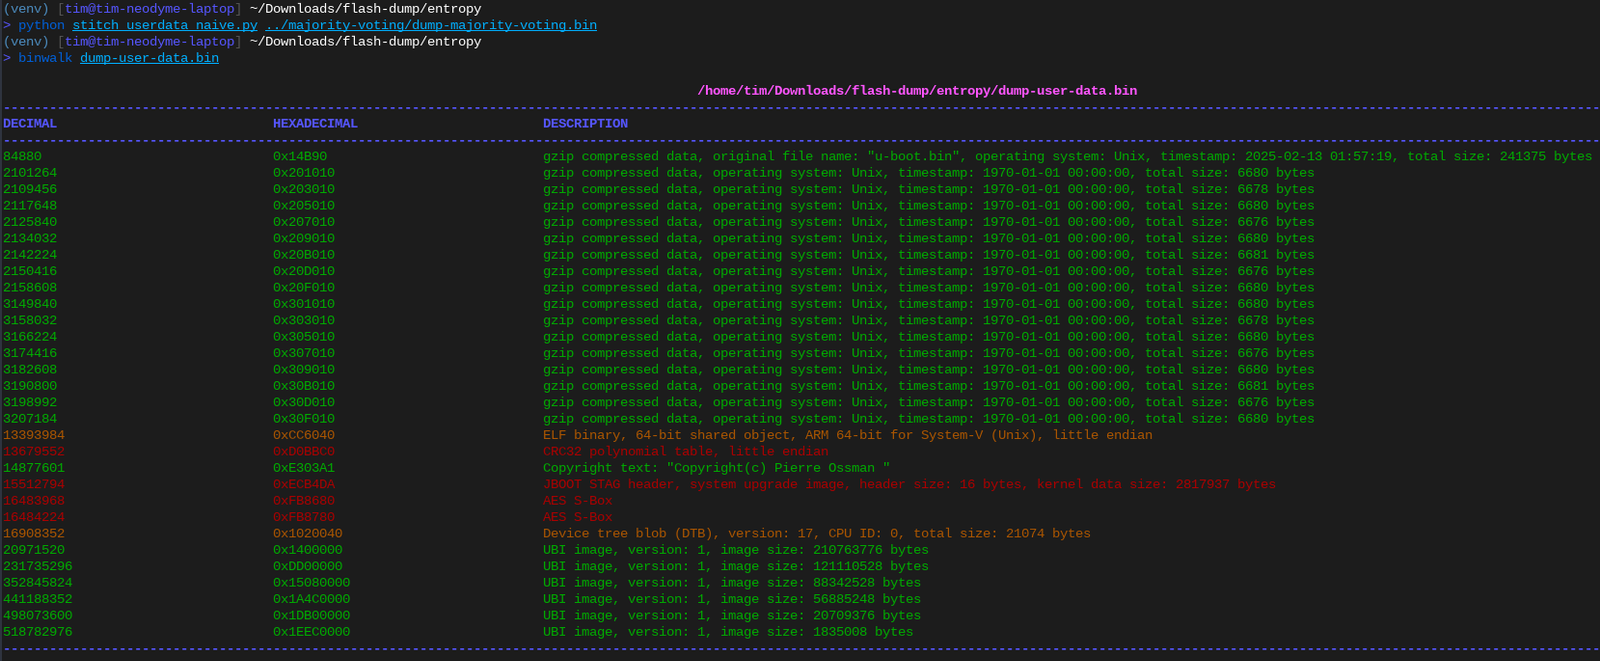1600x661 pixels.
Task: Click decimal offset 3166224
Action: point(30,337)
